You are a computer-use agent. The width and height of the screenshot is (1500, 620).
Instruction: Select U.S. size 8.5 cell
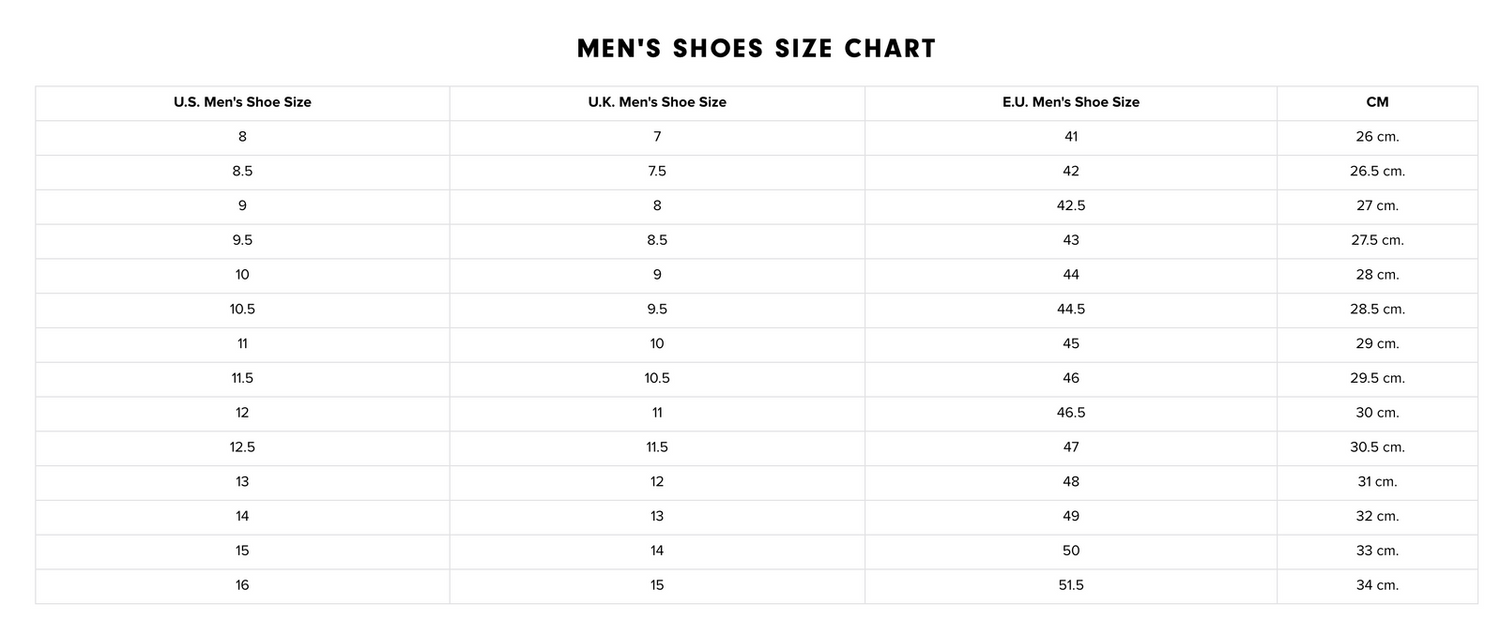click(x=242, y=171)
